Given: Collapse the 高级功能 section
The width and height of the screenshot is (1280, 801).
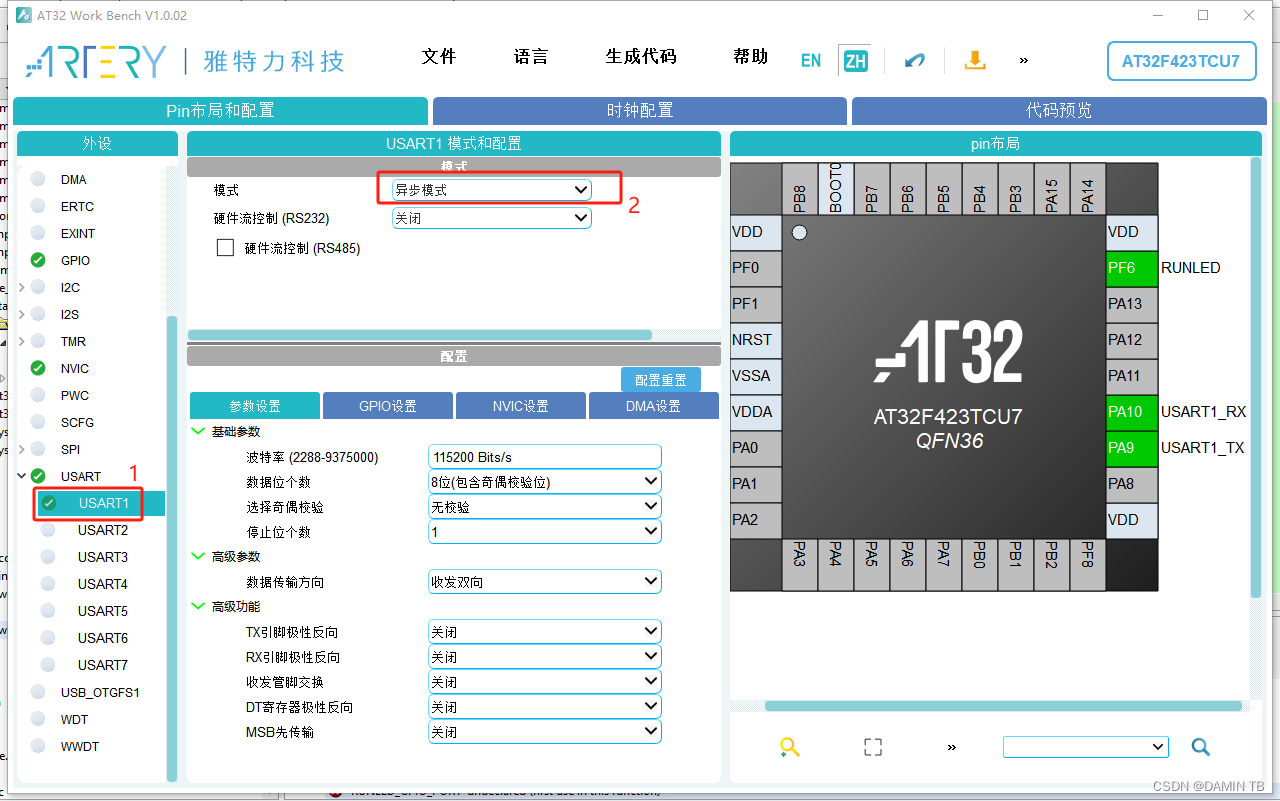Looking at the screenshot, I should coord(197,606).
